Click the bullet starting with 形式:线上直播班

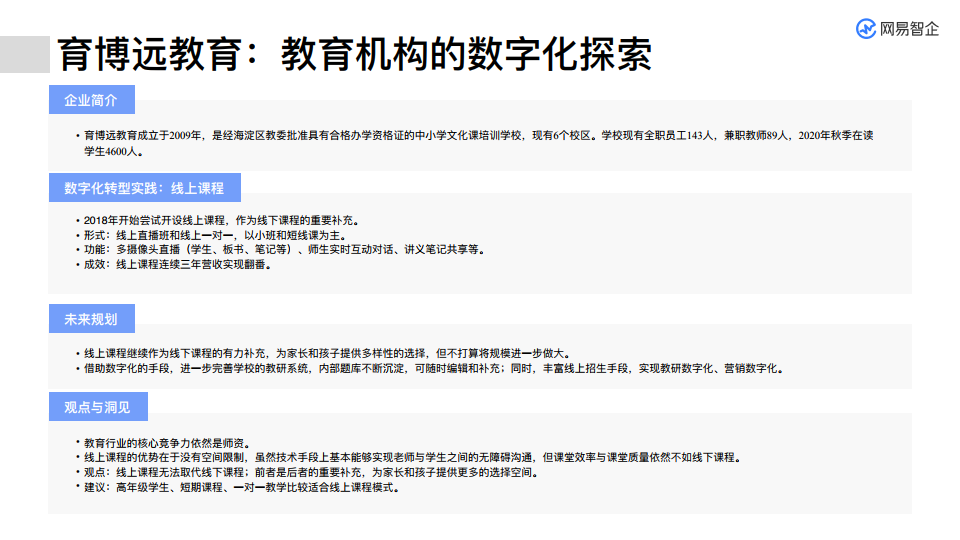pos(230,235)
